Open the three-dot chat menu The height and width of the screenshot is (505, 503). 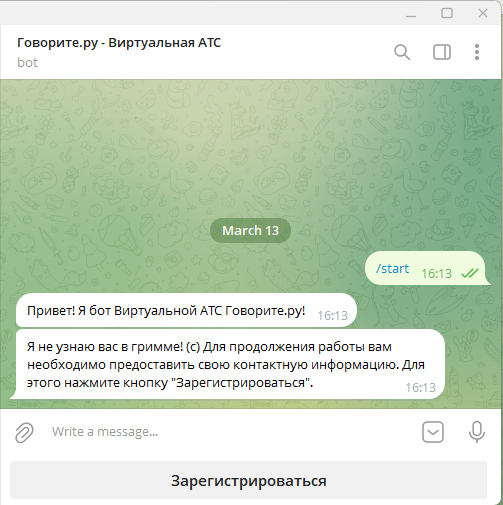(477, 52)
